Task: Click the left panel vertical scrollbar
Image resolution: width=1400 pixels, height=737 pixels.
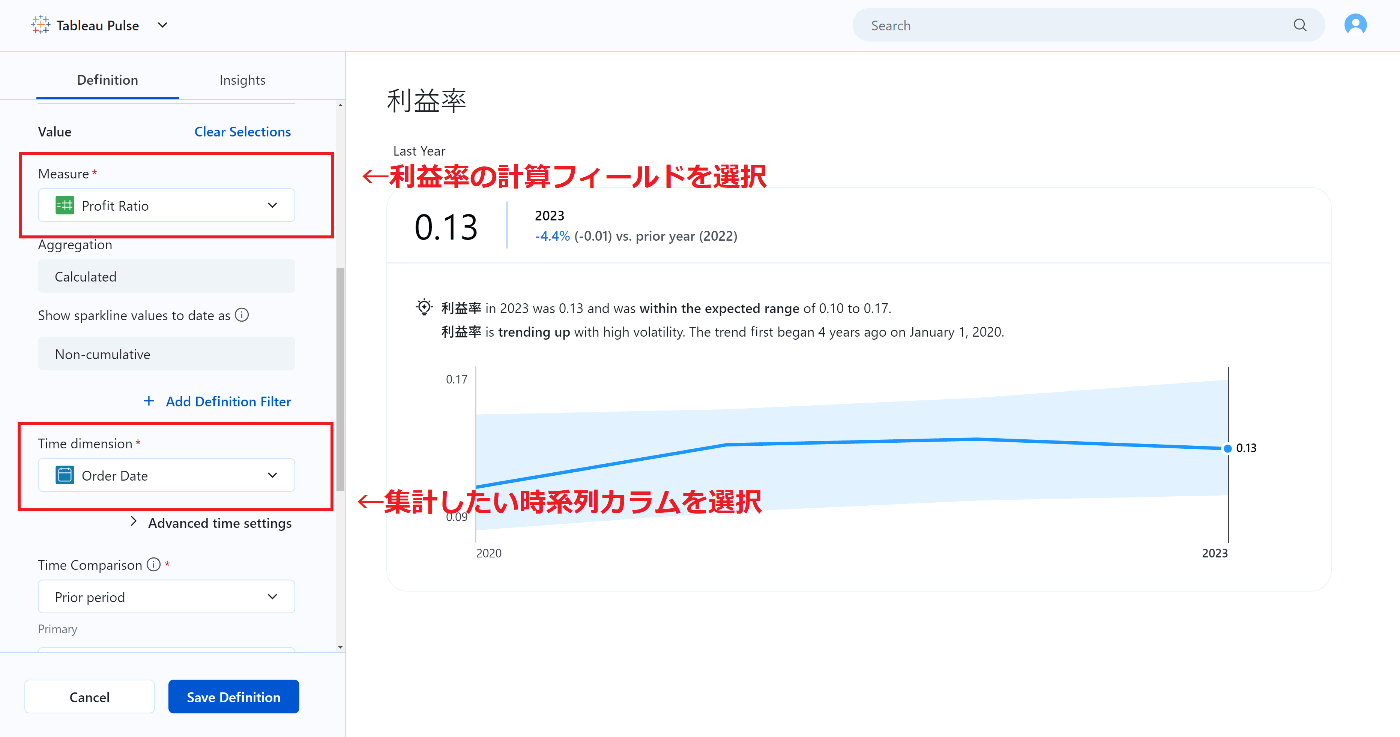Action: (x=340, y=378)
